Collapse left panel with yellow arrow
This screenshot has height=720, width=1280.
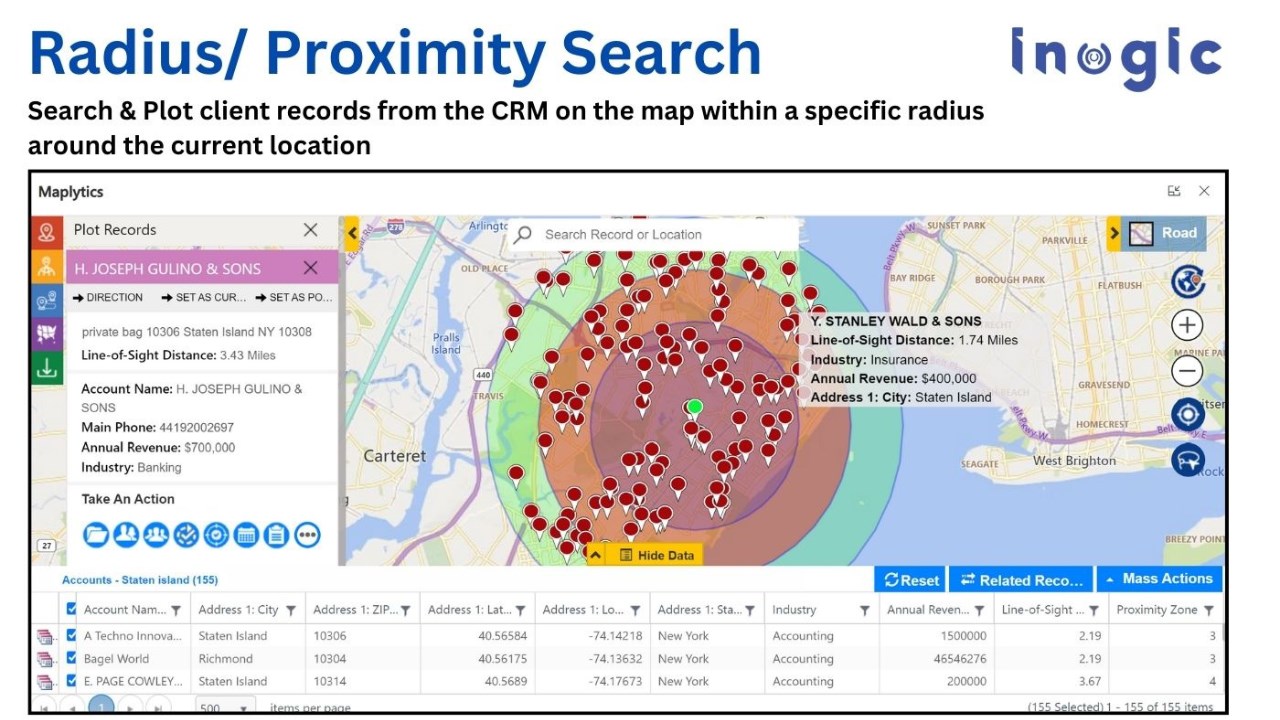tap(352, 234)
